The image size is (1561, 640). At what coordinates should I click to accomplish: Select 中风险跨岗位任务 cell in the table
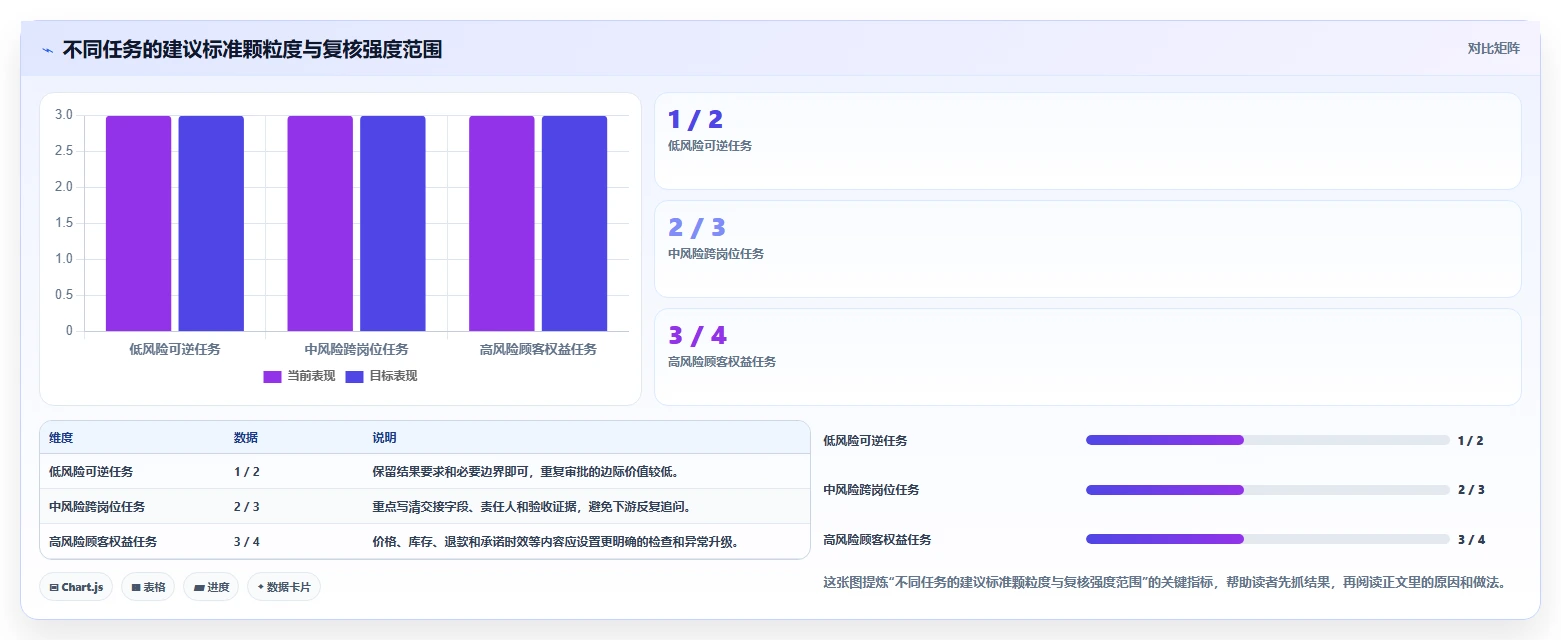[97, 507]
